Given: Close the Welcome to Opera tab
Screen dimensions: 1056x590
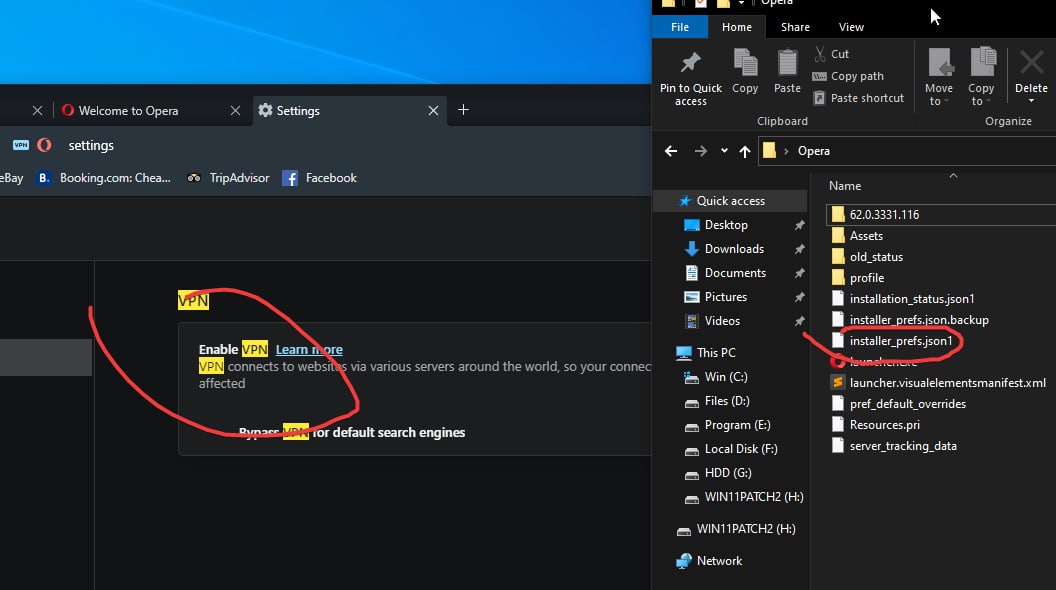Looking at the screenshot, I should pos(235,110).
